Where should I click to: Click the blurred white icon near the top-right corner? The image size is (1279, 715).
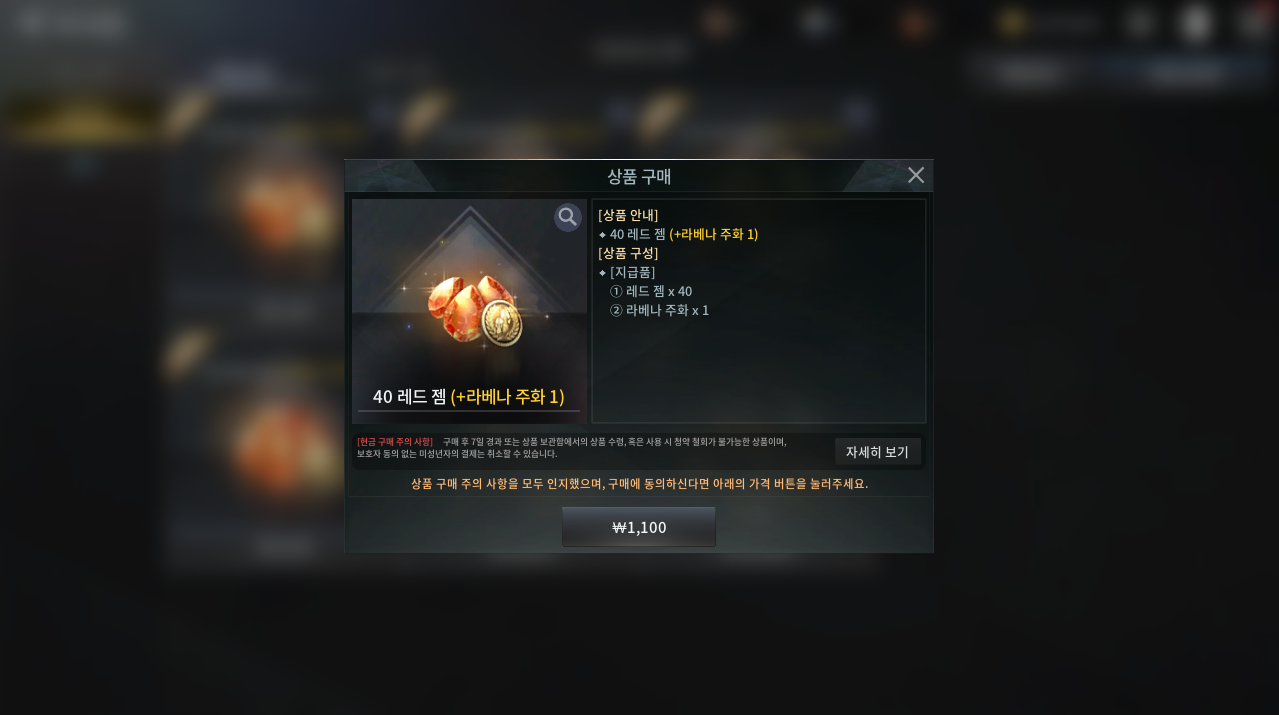pyautogui.click(x=1196, y=23)
